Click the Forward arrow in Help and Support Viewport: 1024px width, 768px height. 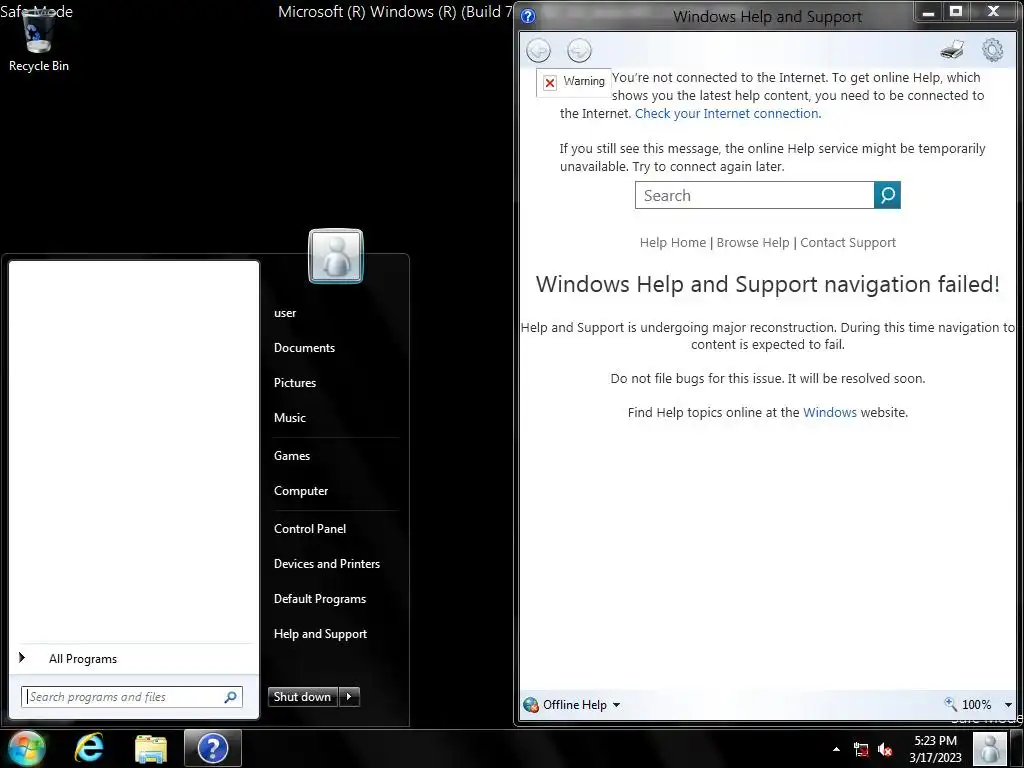[x=579, y=50]
